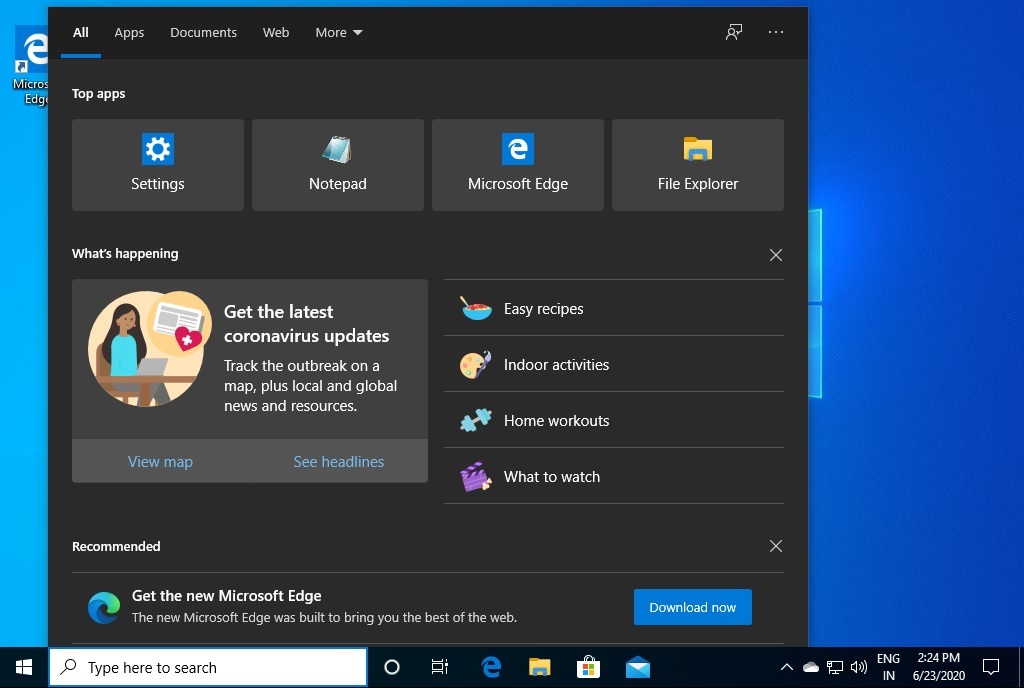Open the See headlines link
Screen dimensions: 1024x688
[x=339, y=461]
